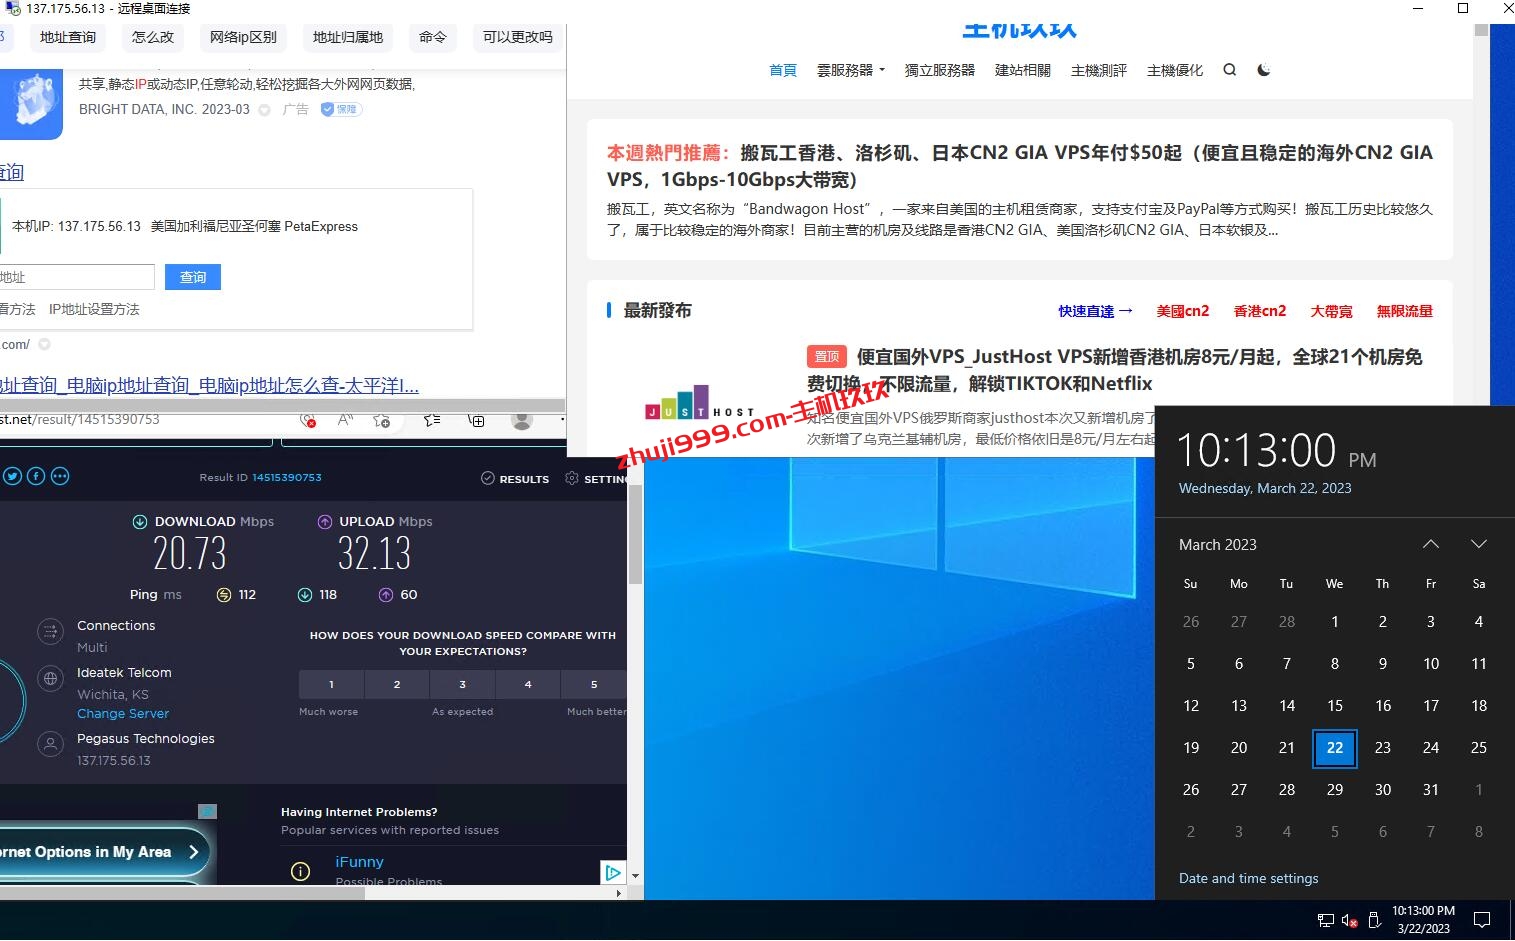Image resolution: width=1515 pixels, height=941 pixels.
Task: Go to previous month in calendar
Action: pos(1431,544)
